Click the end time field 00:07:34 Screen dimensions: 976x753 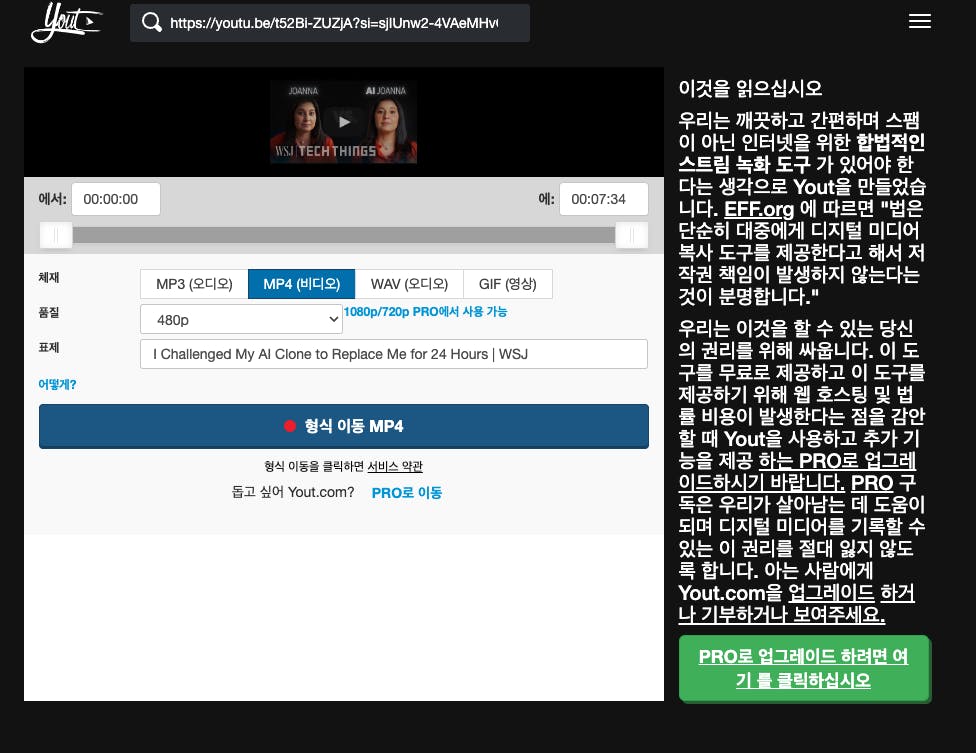click(x=603, y=199)
